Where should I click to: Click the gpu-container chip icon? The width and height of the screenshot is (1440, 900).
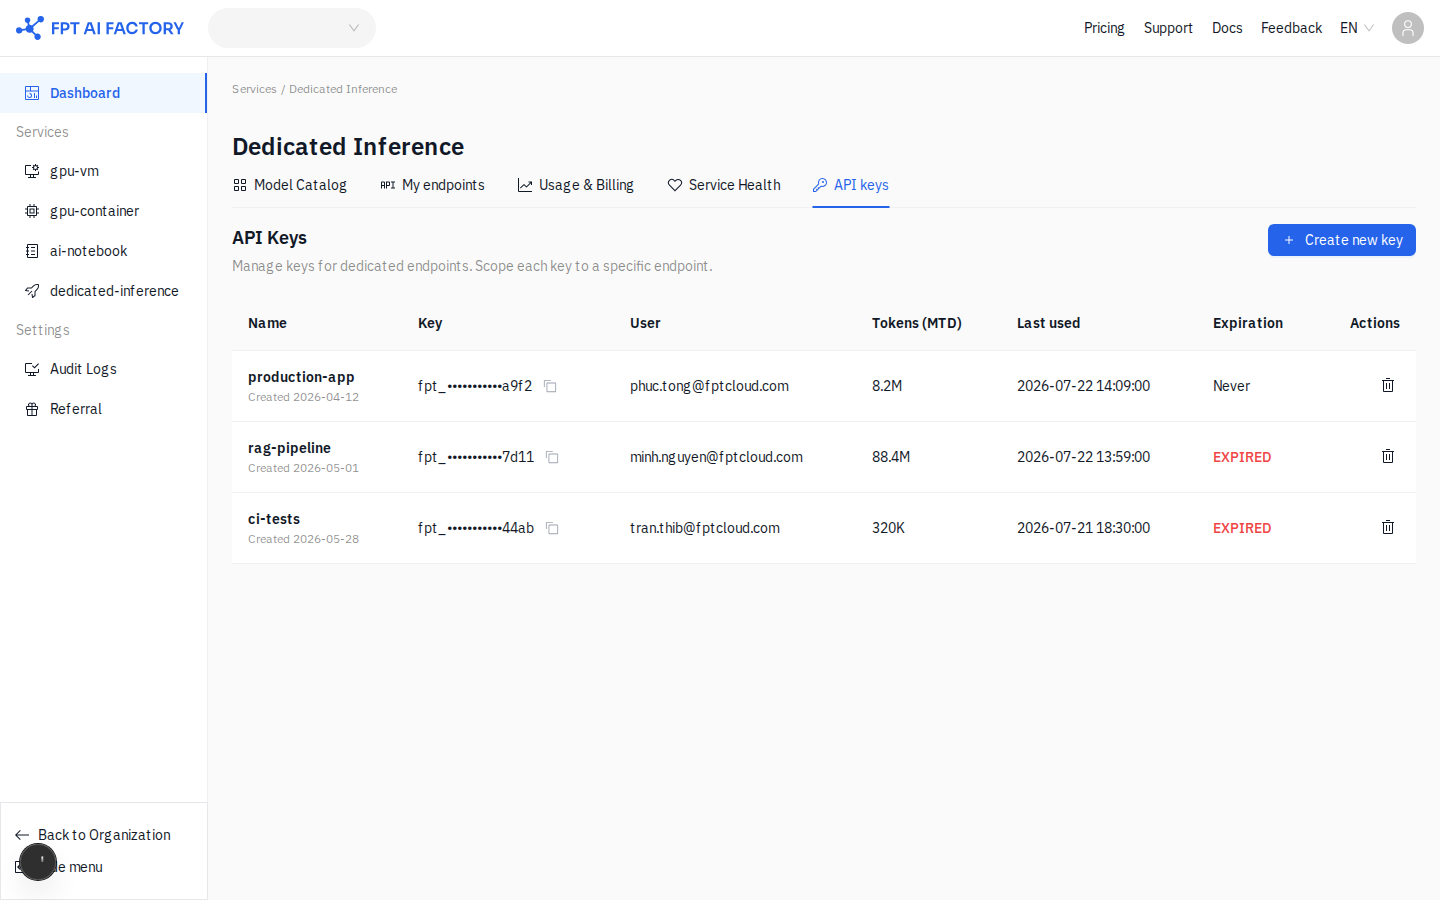click(32, 211)
